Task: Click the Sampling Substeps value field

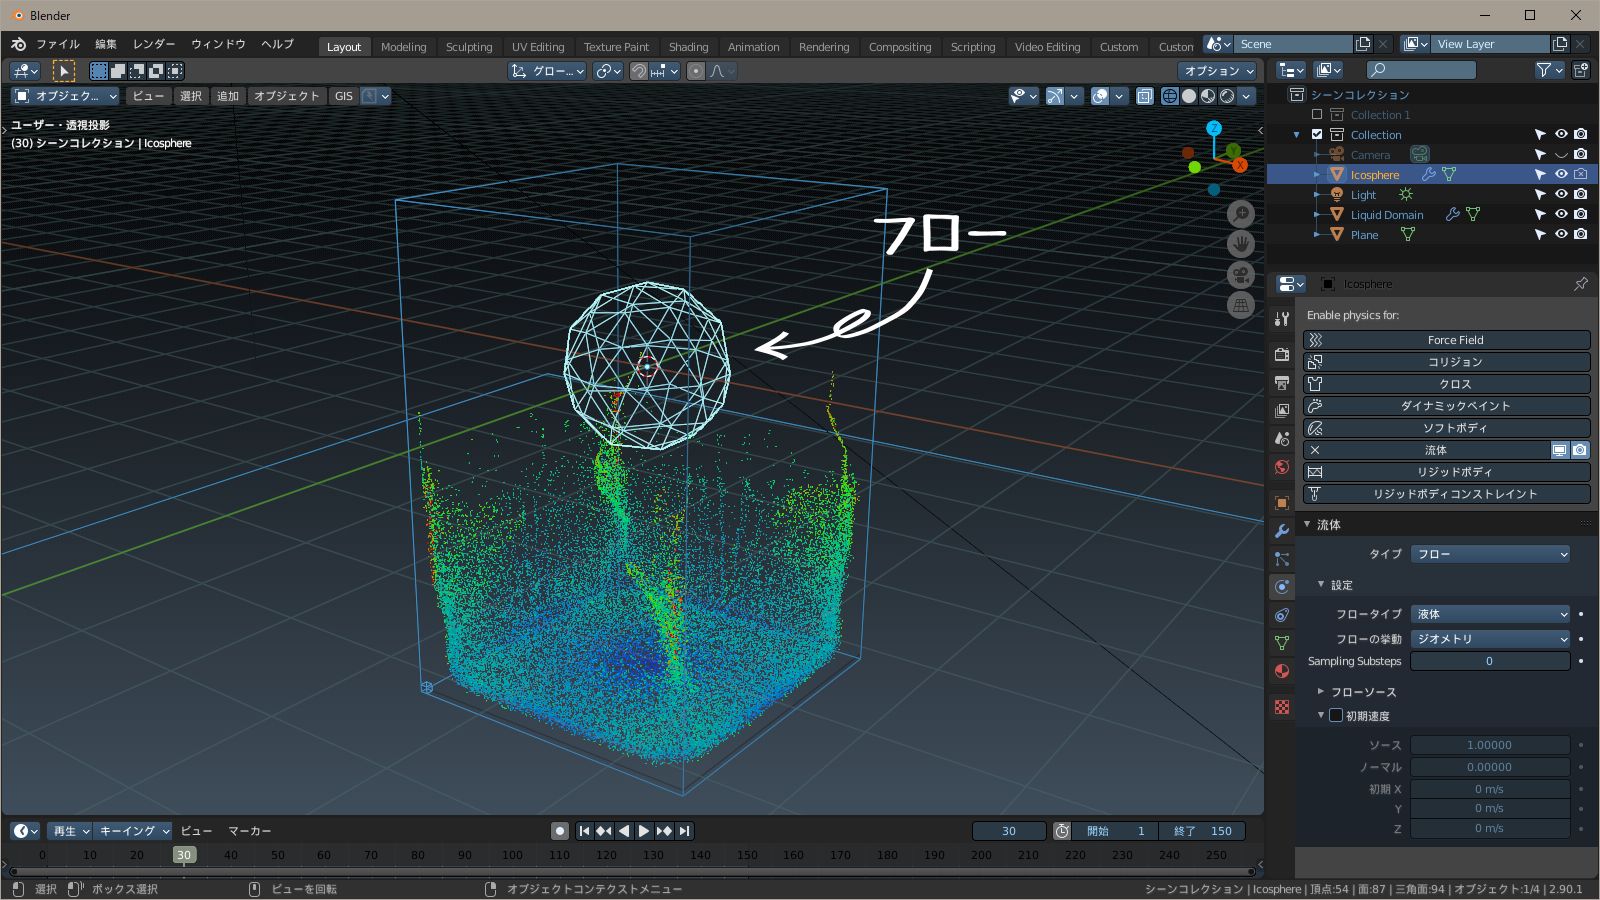Action: click(x=1490, y=661)
